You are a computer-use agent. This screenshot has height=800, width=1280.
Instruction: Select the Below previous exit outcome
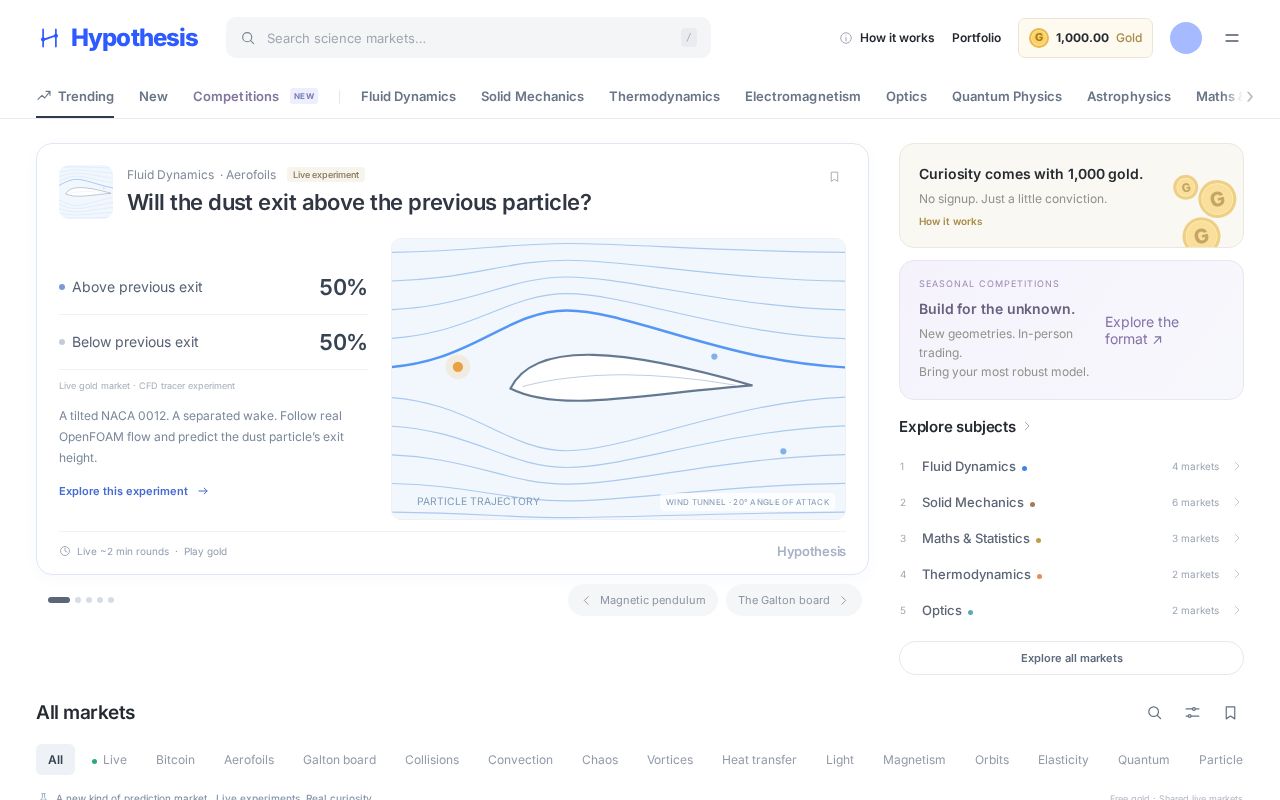[213, 342]
